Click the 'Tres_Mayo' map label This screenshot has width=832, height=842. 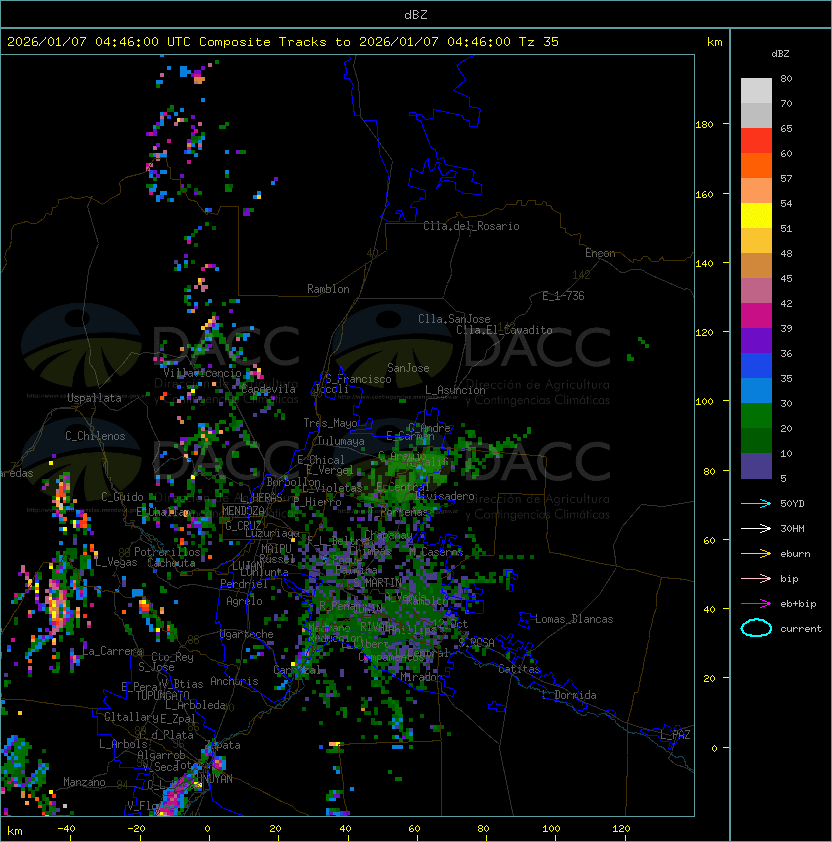click(x=330, y=423)
